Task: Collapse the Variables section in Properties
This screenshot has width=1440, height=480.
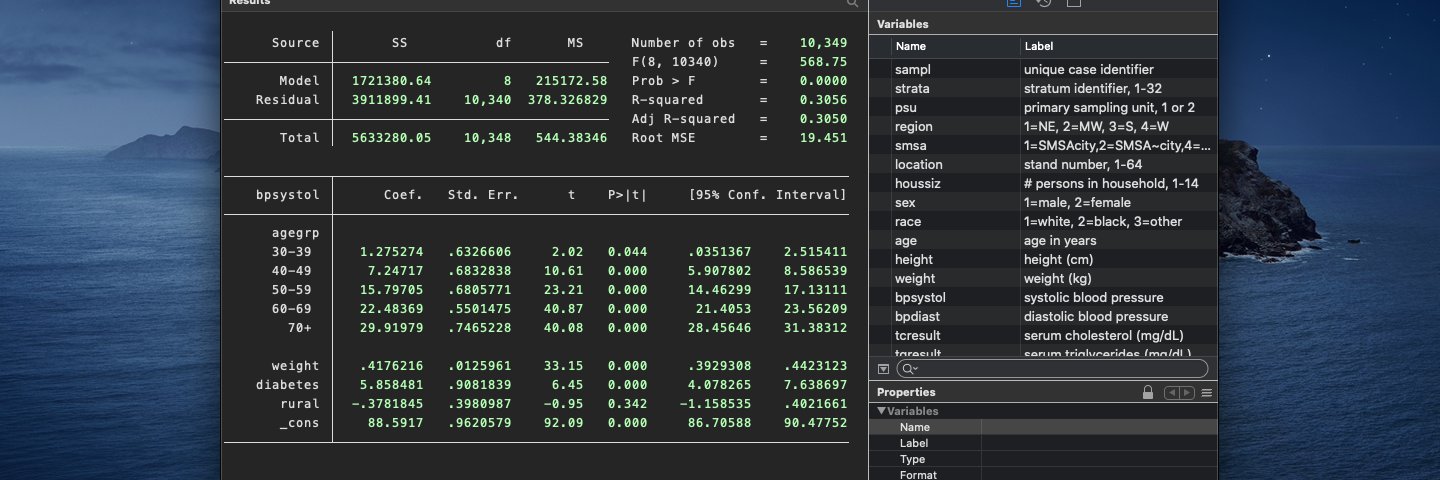Action: (x=882, y=411)
